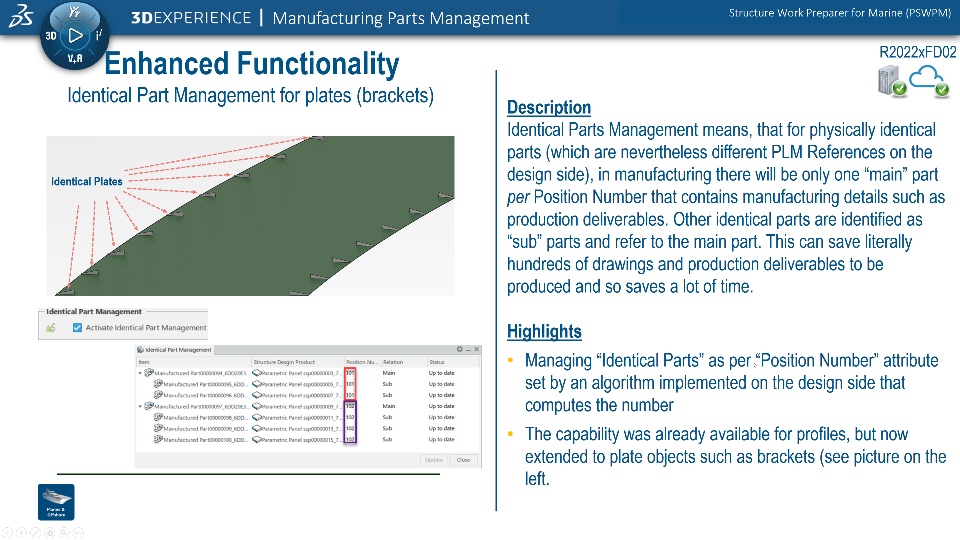Select Manufactured Part00000099 row
The width and height of the screenshot is (960, 540).
pyautogui.click(x=308, y=428)
